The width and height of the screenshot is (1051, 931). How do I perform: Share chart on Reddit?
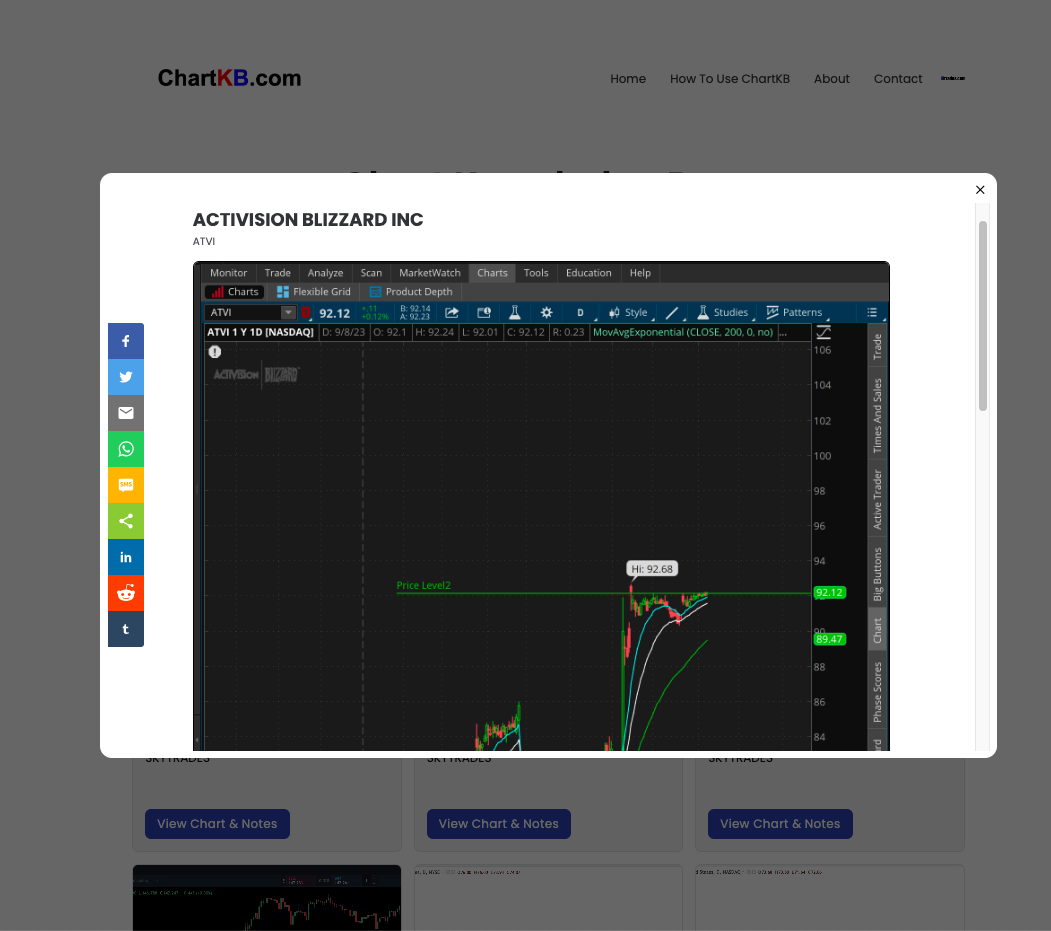click(125, 593)
